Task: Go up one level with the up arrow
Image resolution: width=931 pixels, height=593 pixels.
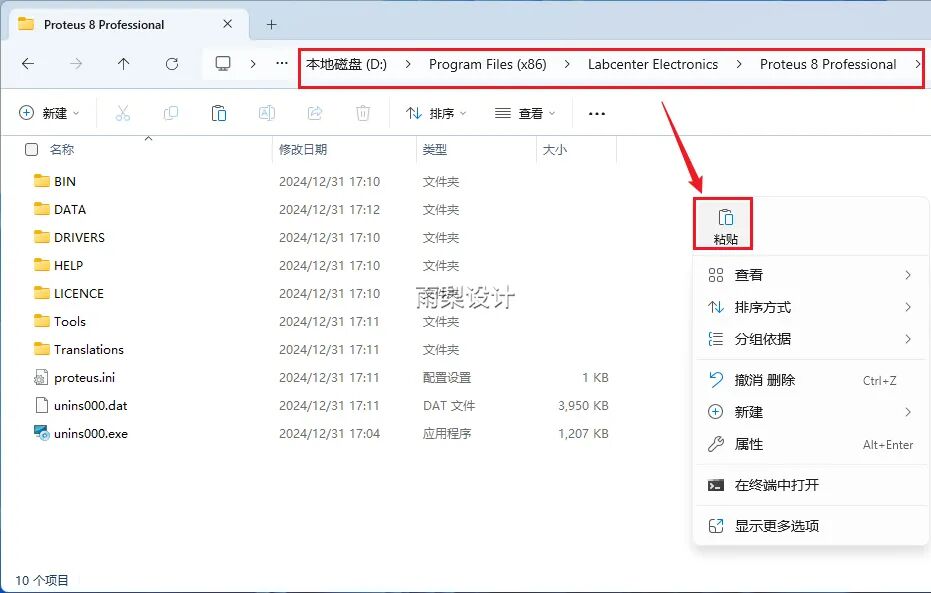Action: 121,64
